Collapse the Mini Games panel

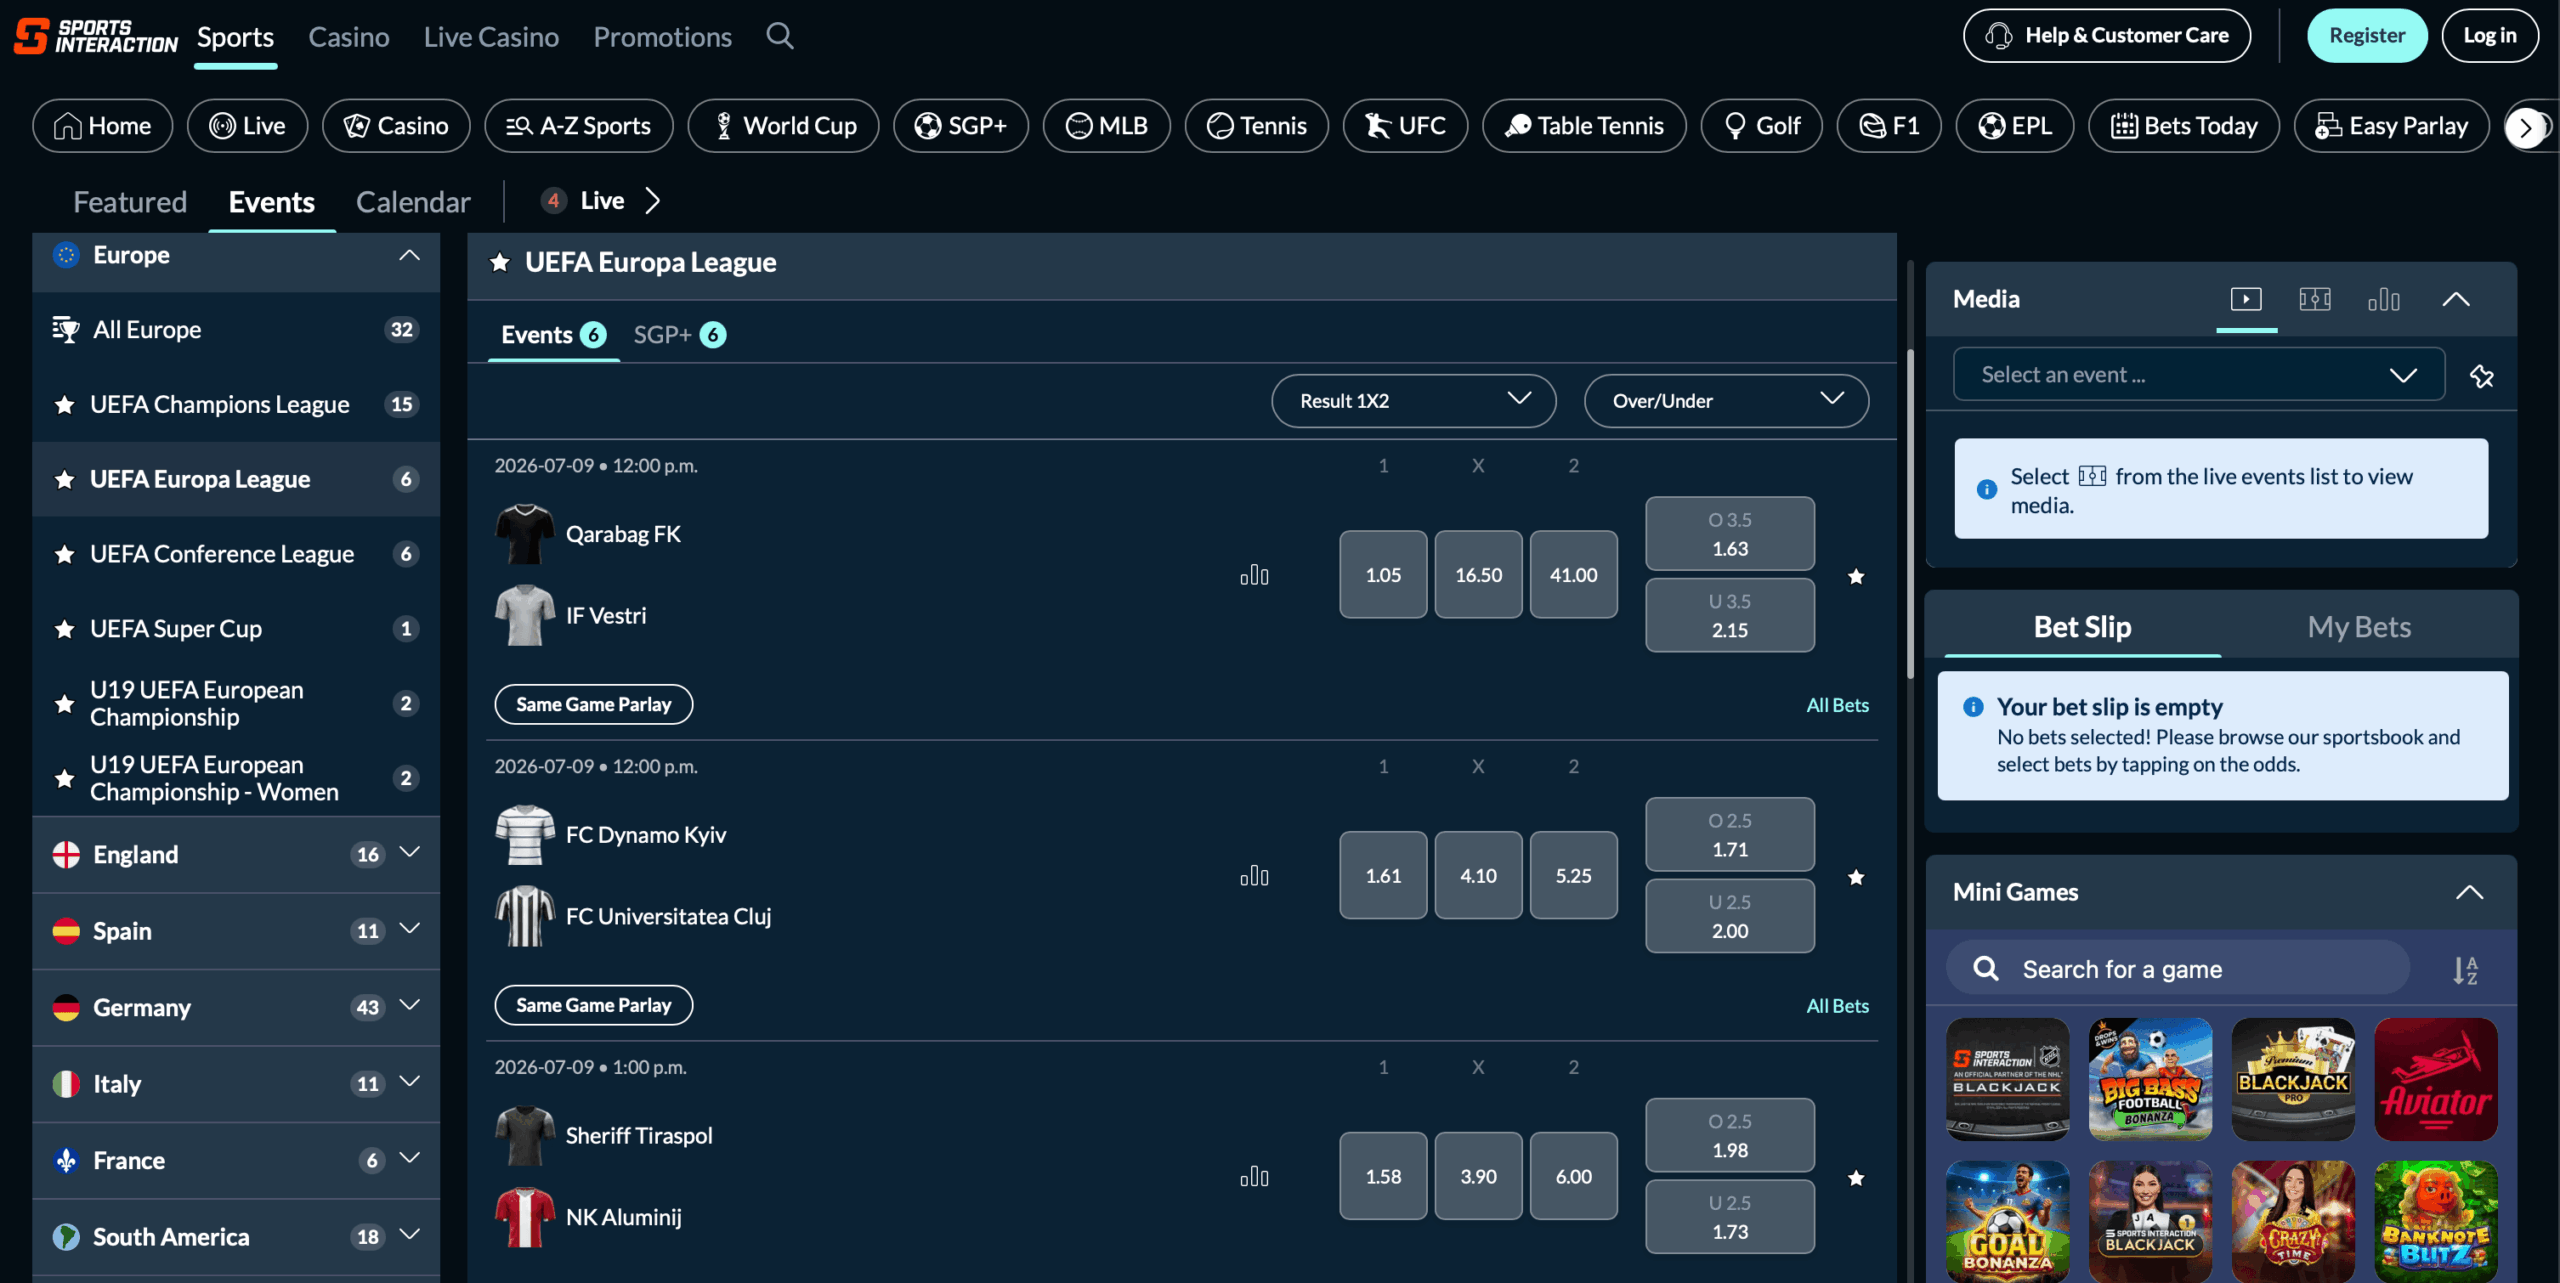coord(2469,892)
